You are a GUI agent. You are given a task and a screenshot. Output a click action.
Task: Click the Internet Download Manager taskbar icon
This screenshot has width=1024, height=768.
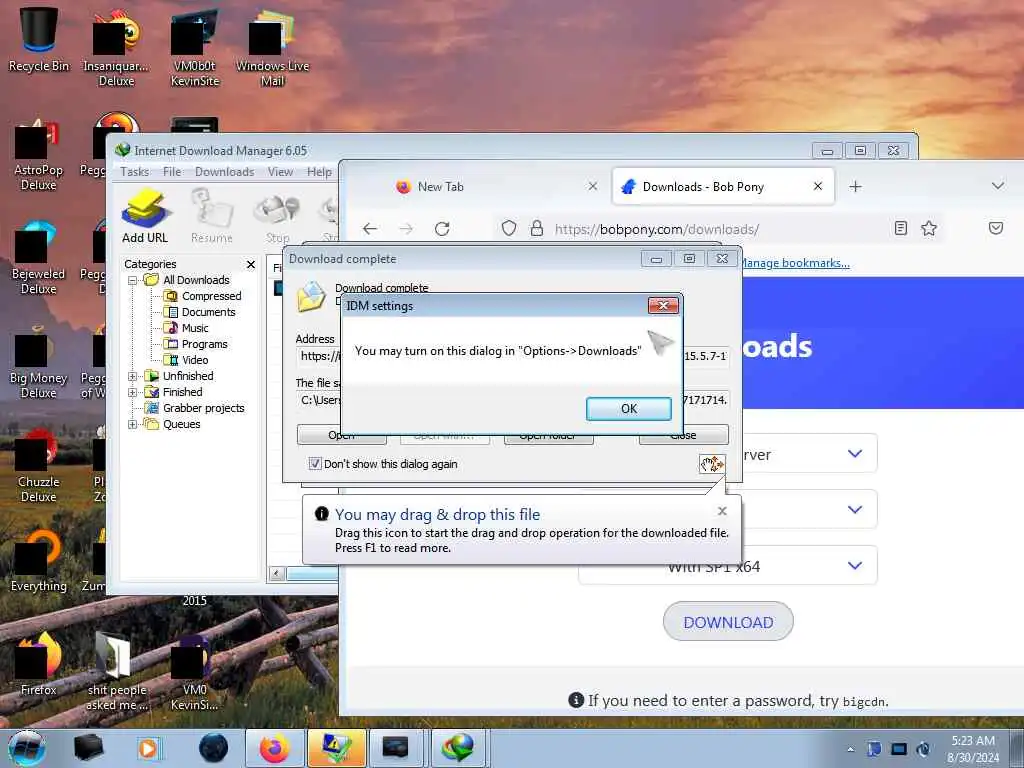pos(457,748)
